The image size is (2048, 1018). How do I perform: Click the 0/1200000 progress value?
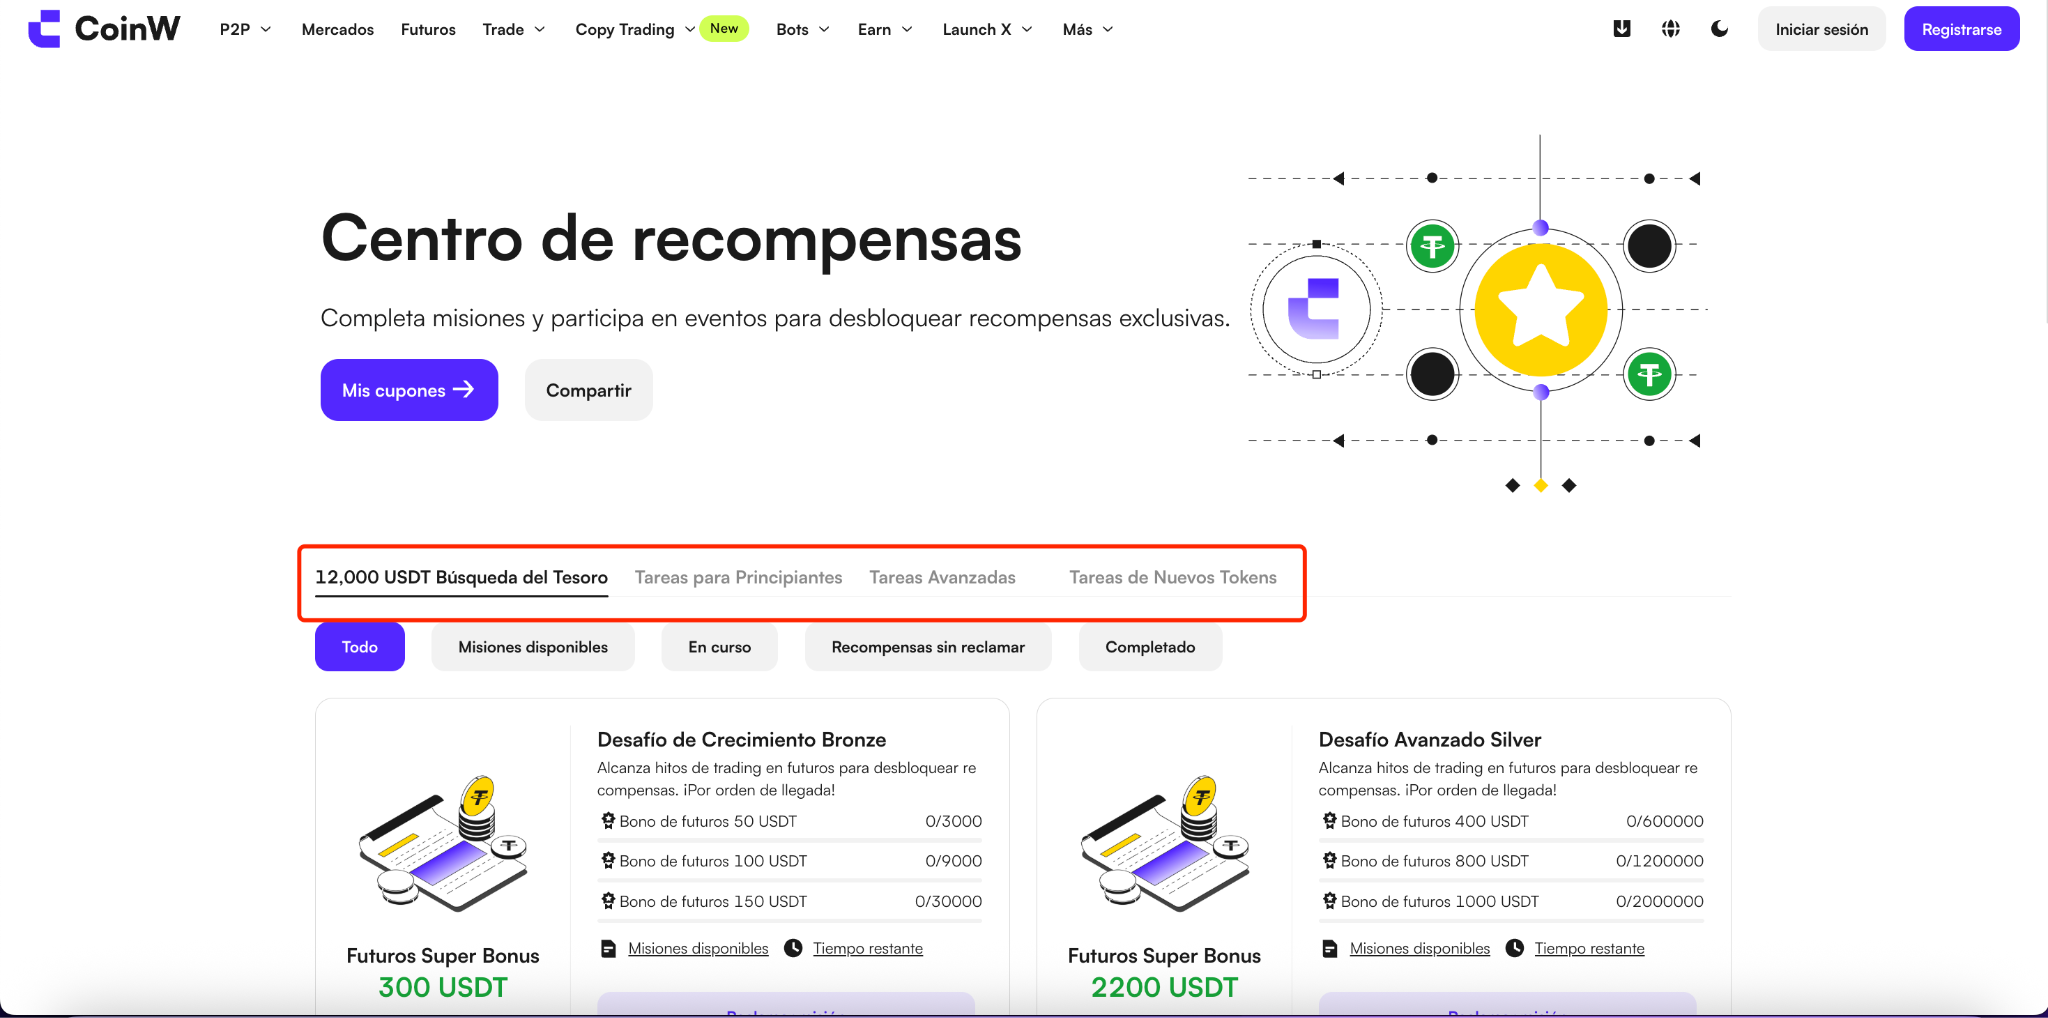1660,861
